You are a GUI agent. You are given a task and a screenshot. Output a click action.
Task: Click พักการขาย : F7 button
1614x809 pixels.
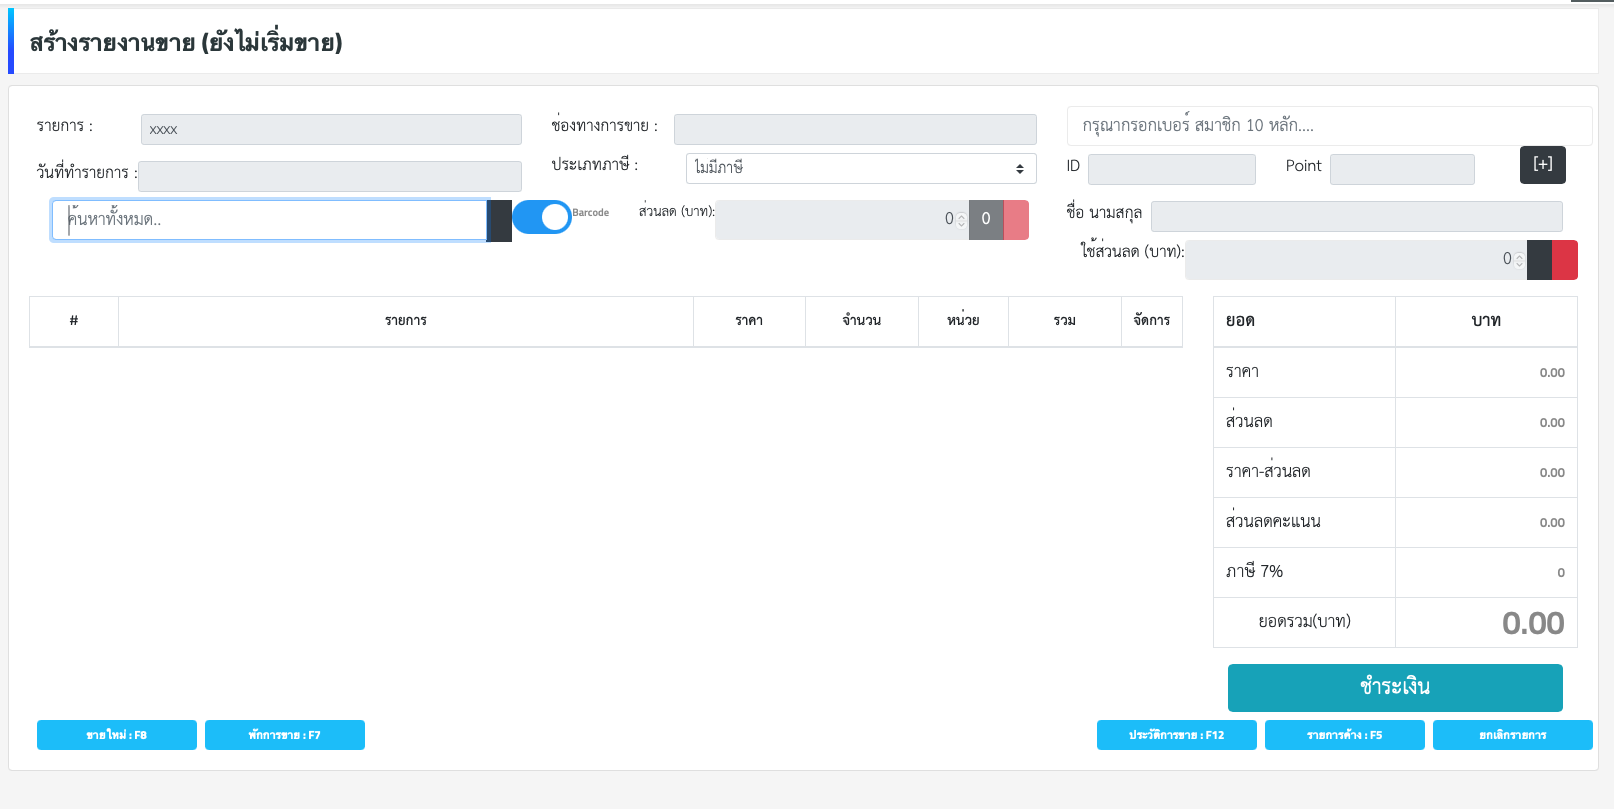pos(285,735)
